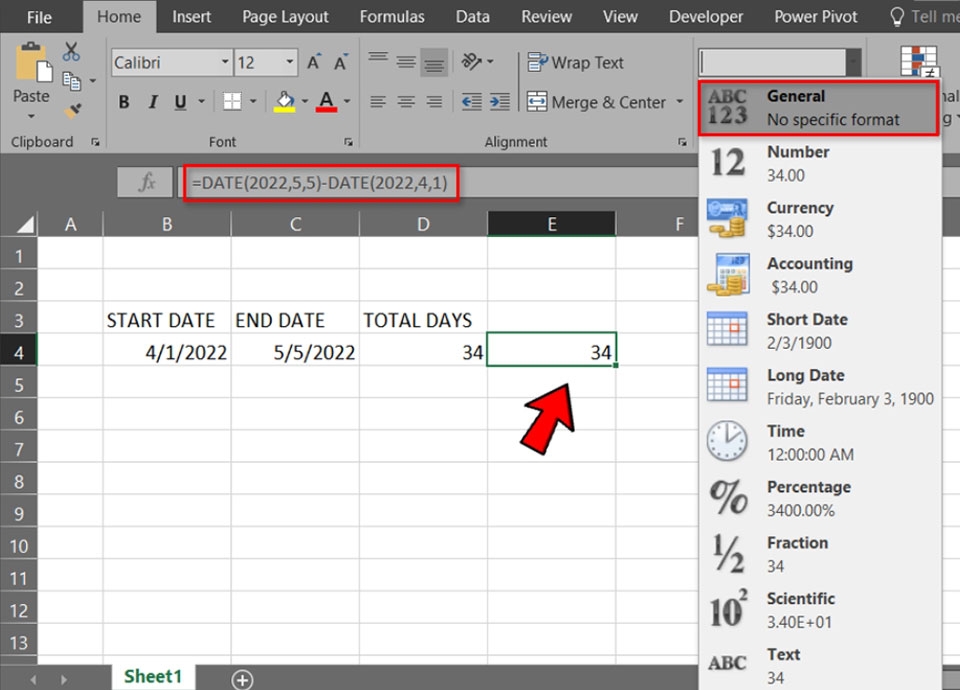960x690 pixels.
Task: Click the Format Painter brush icon
Action: (x=73, y=110)
